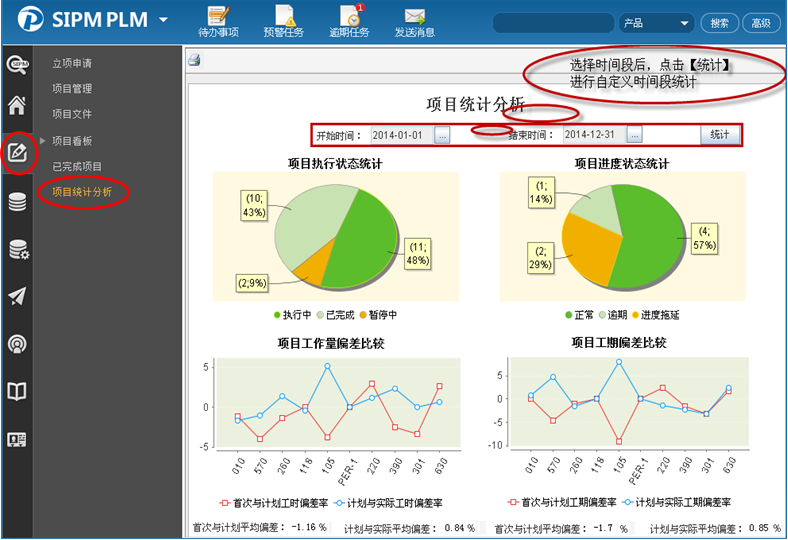Click the print icon above the report

(195, 59)
